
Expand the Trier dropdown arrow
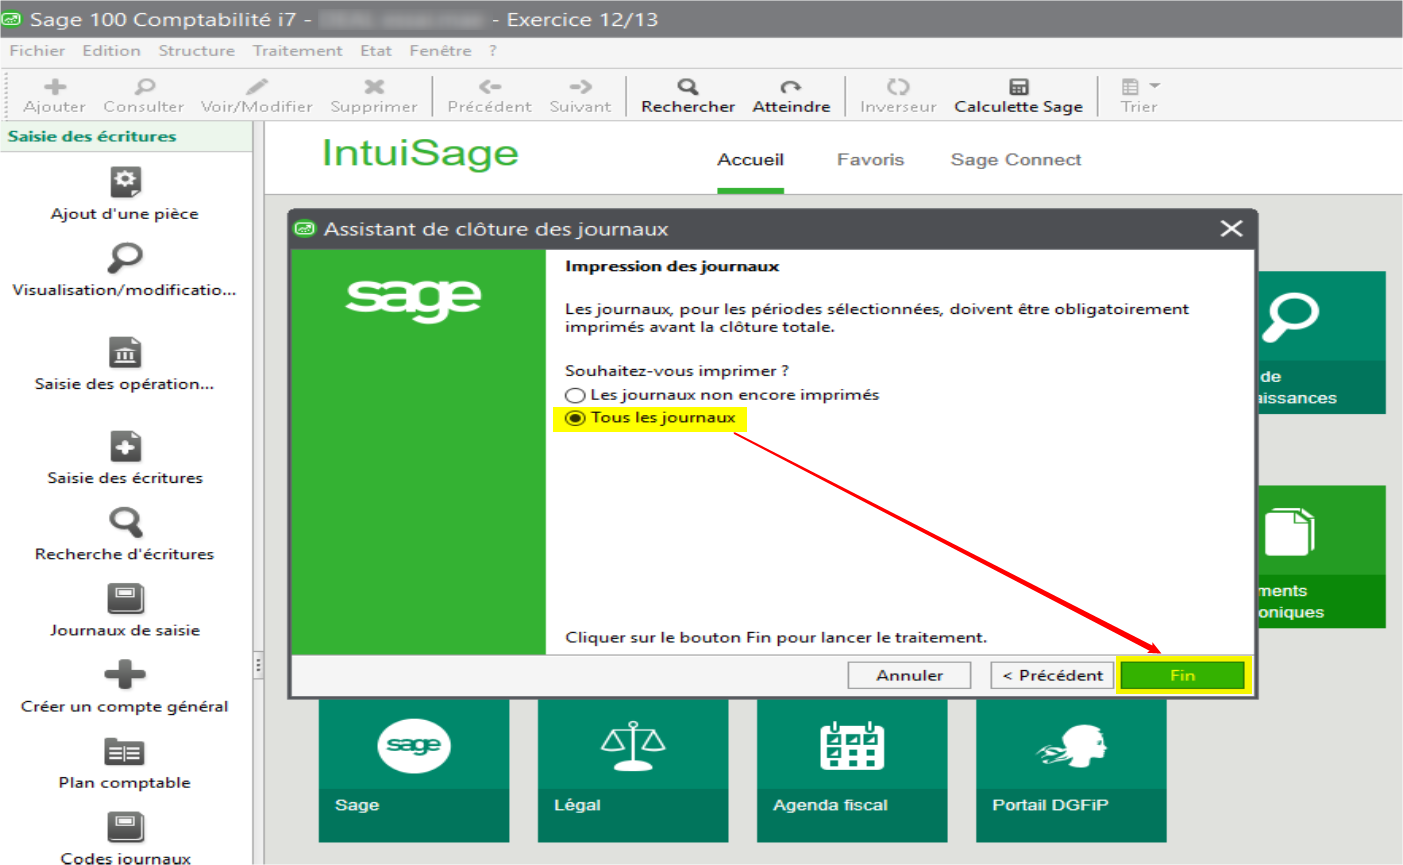point(1155,86)
